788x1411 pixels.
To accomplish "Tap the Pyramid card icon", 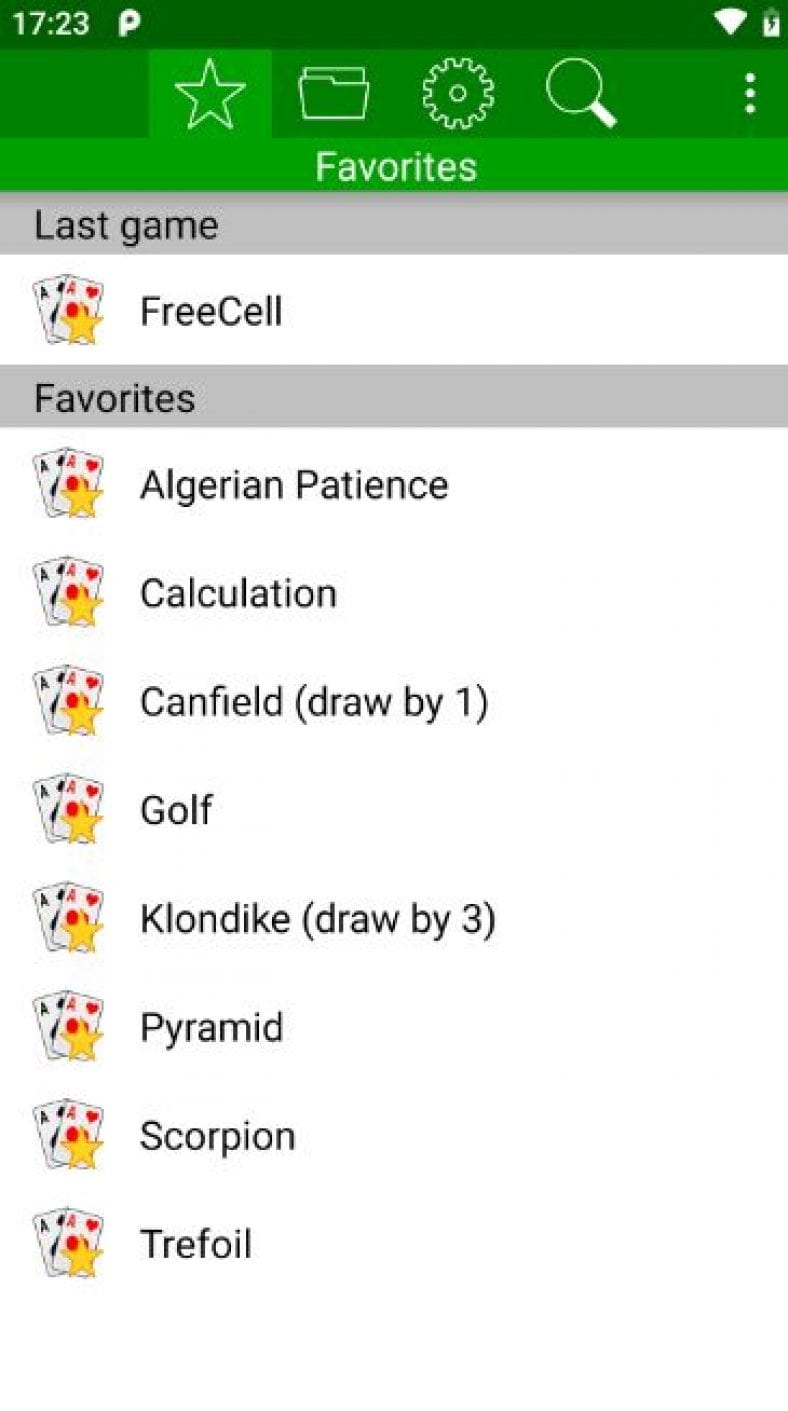I will point(68,1027).
